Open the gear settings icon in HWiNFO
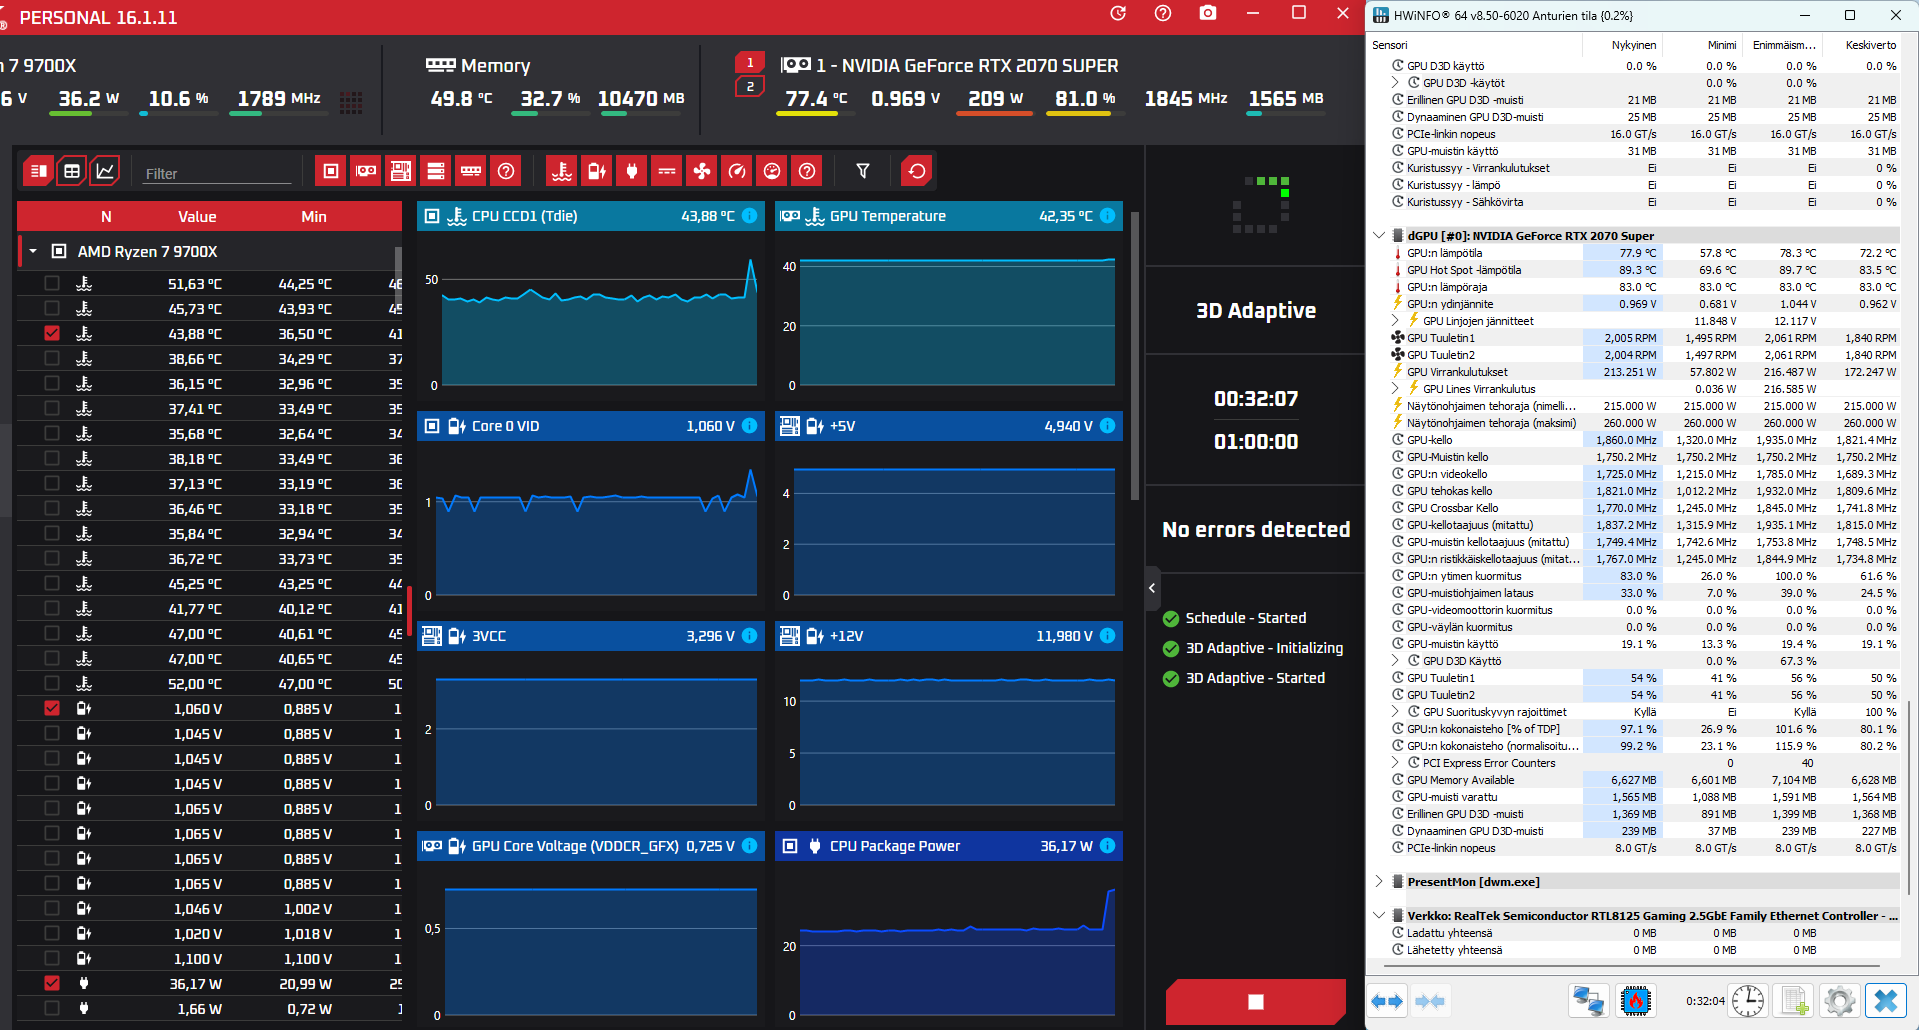The height and width of the screenshot is (1030, 1919). click(x=1839, y=1000)
